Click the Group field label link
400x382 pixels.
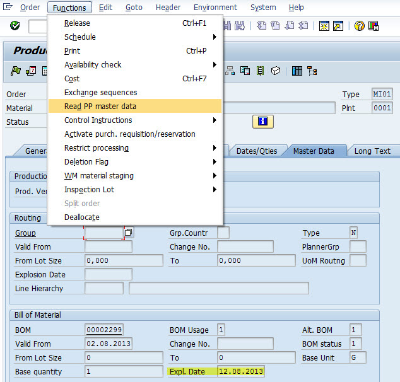pyautogui.click(x=25, y=233)
